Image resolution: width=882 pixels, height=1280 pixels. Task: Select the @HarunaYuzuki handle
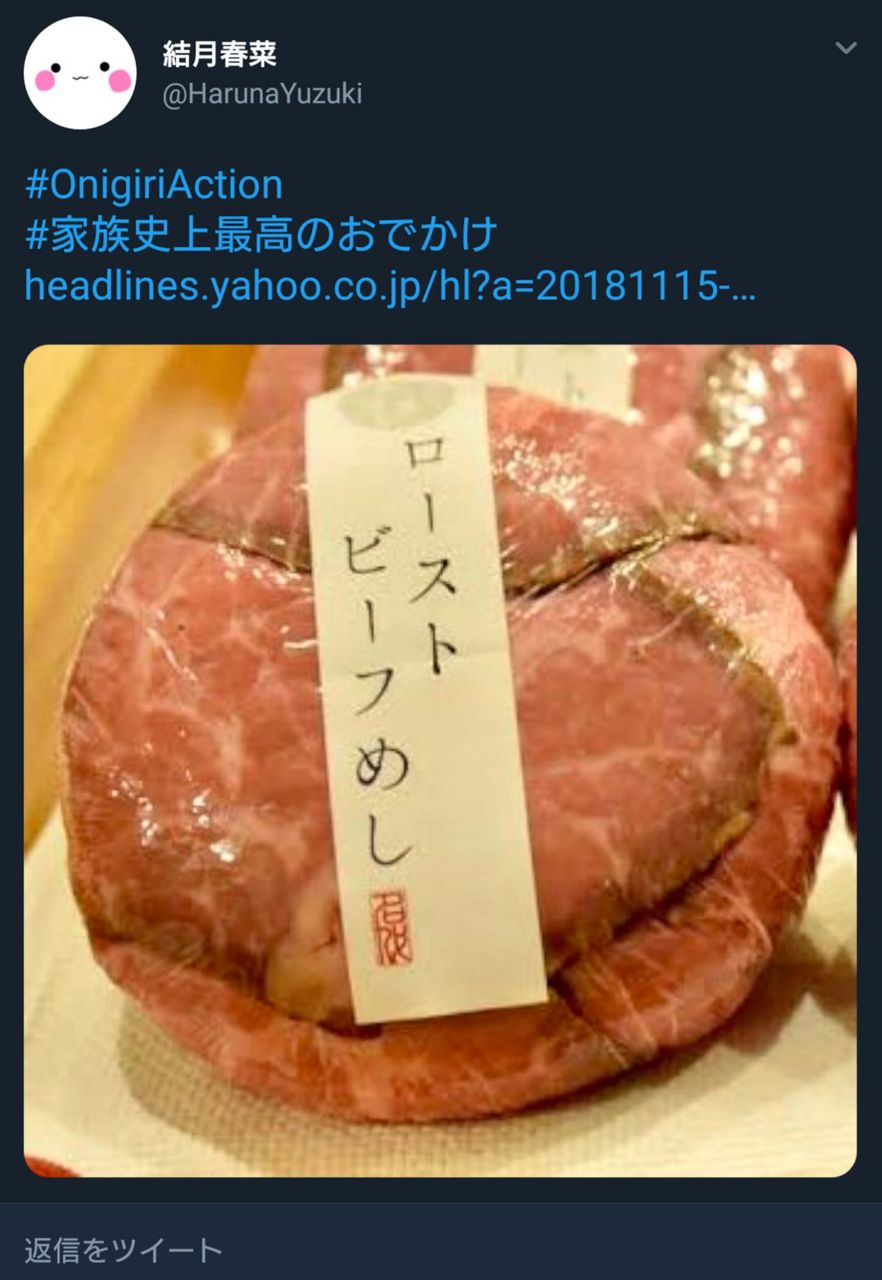[x=262, y=95]
